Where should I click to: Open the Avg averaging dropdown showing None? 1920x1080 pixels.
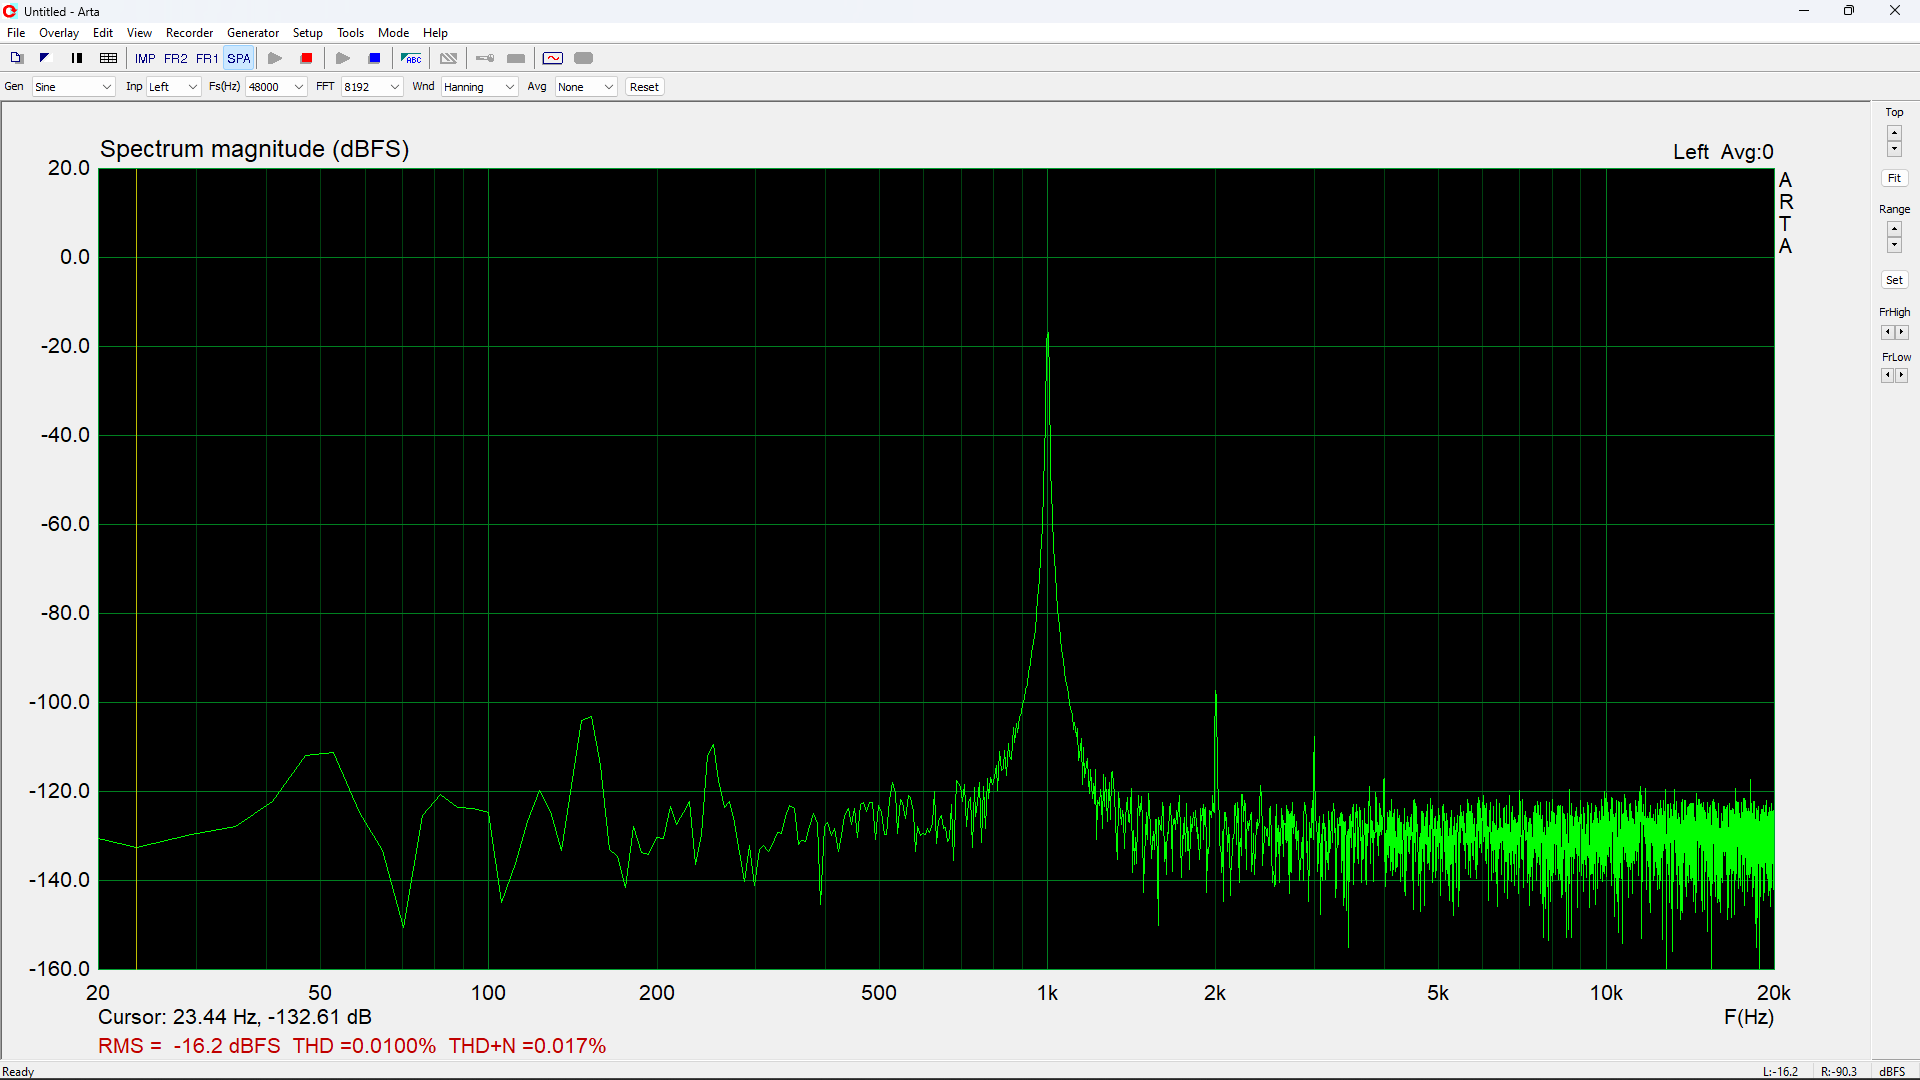(586, 87)
